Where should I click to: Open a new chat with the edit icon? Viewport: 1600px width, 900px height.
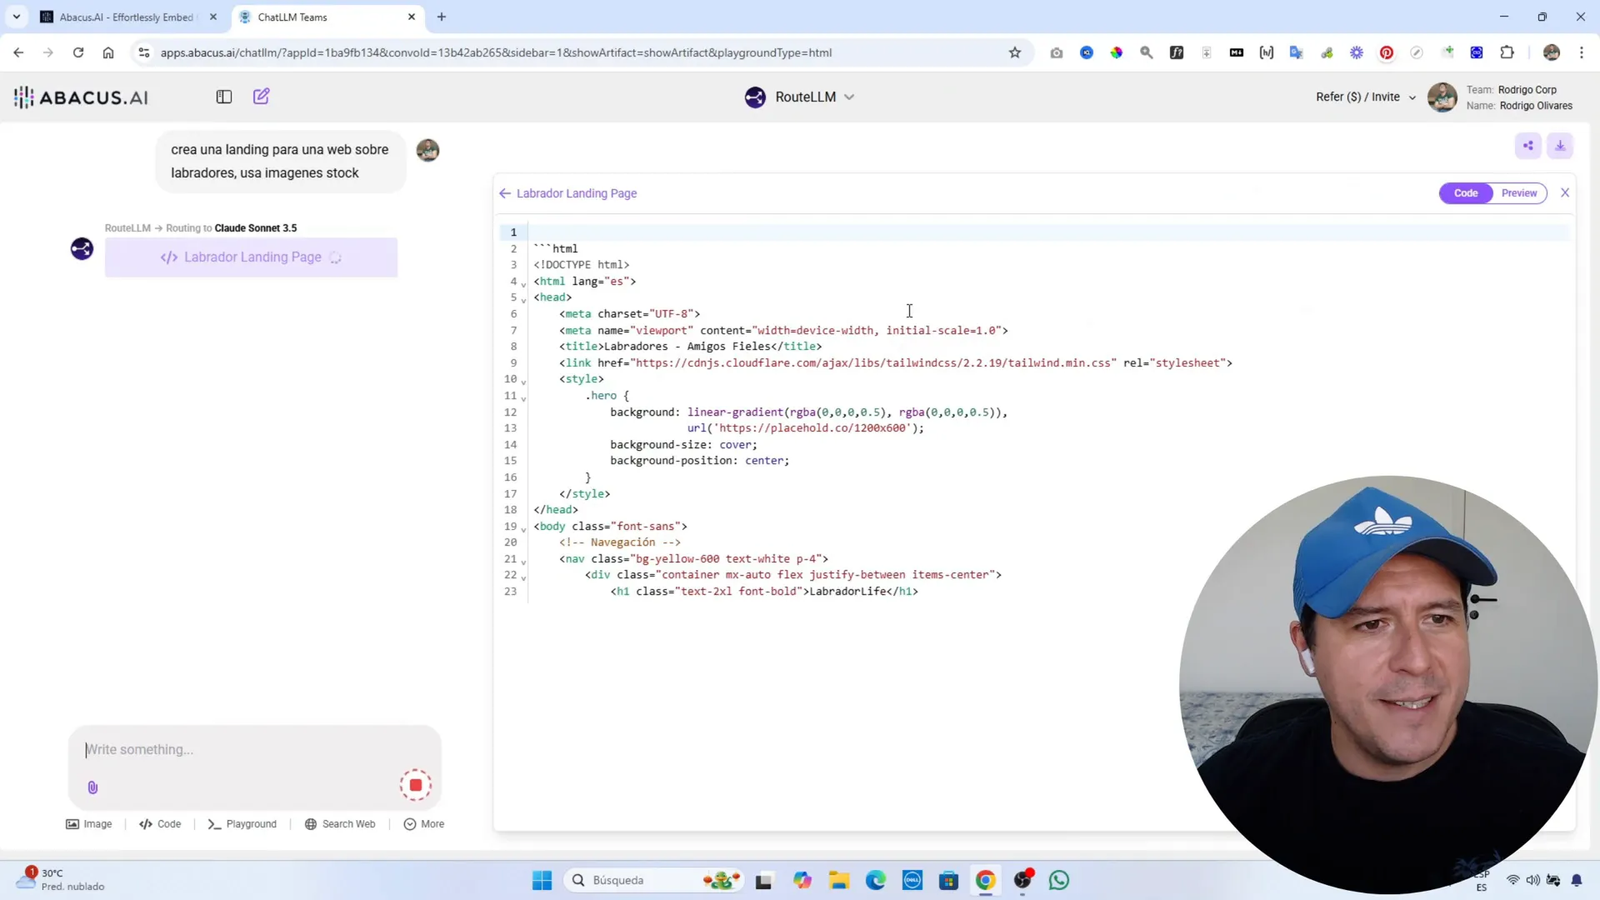coord(261,96)
